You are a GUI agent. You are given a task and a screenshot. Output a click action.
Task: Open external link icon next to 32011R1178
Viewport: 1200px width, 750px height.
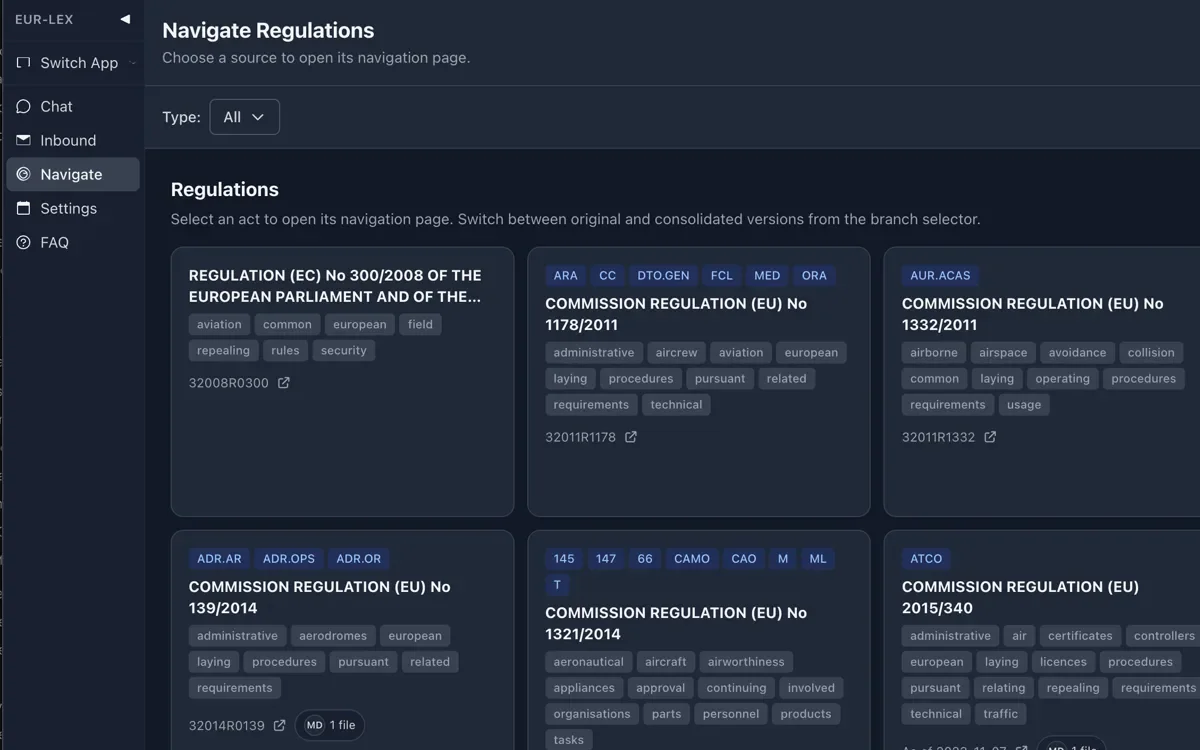pos(631,437)
